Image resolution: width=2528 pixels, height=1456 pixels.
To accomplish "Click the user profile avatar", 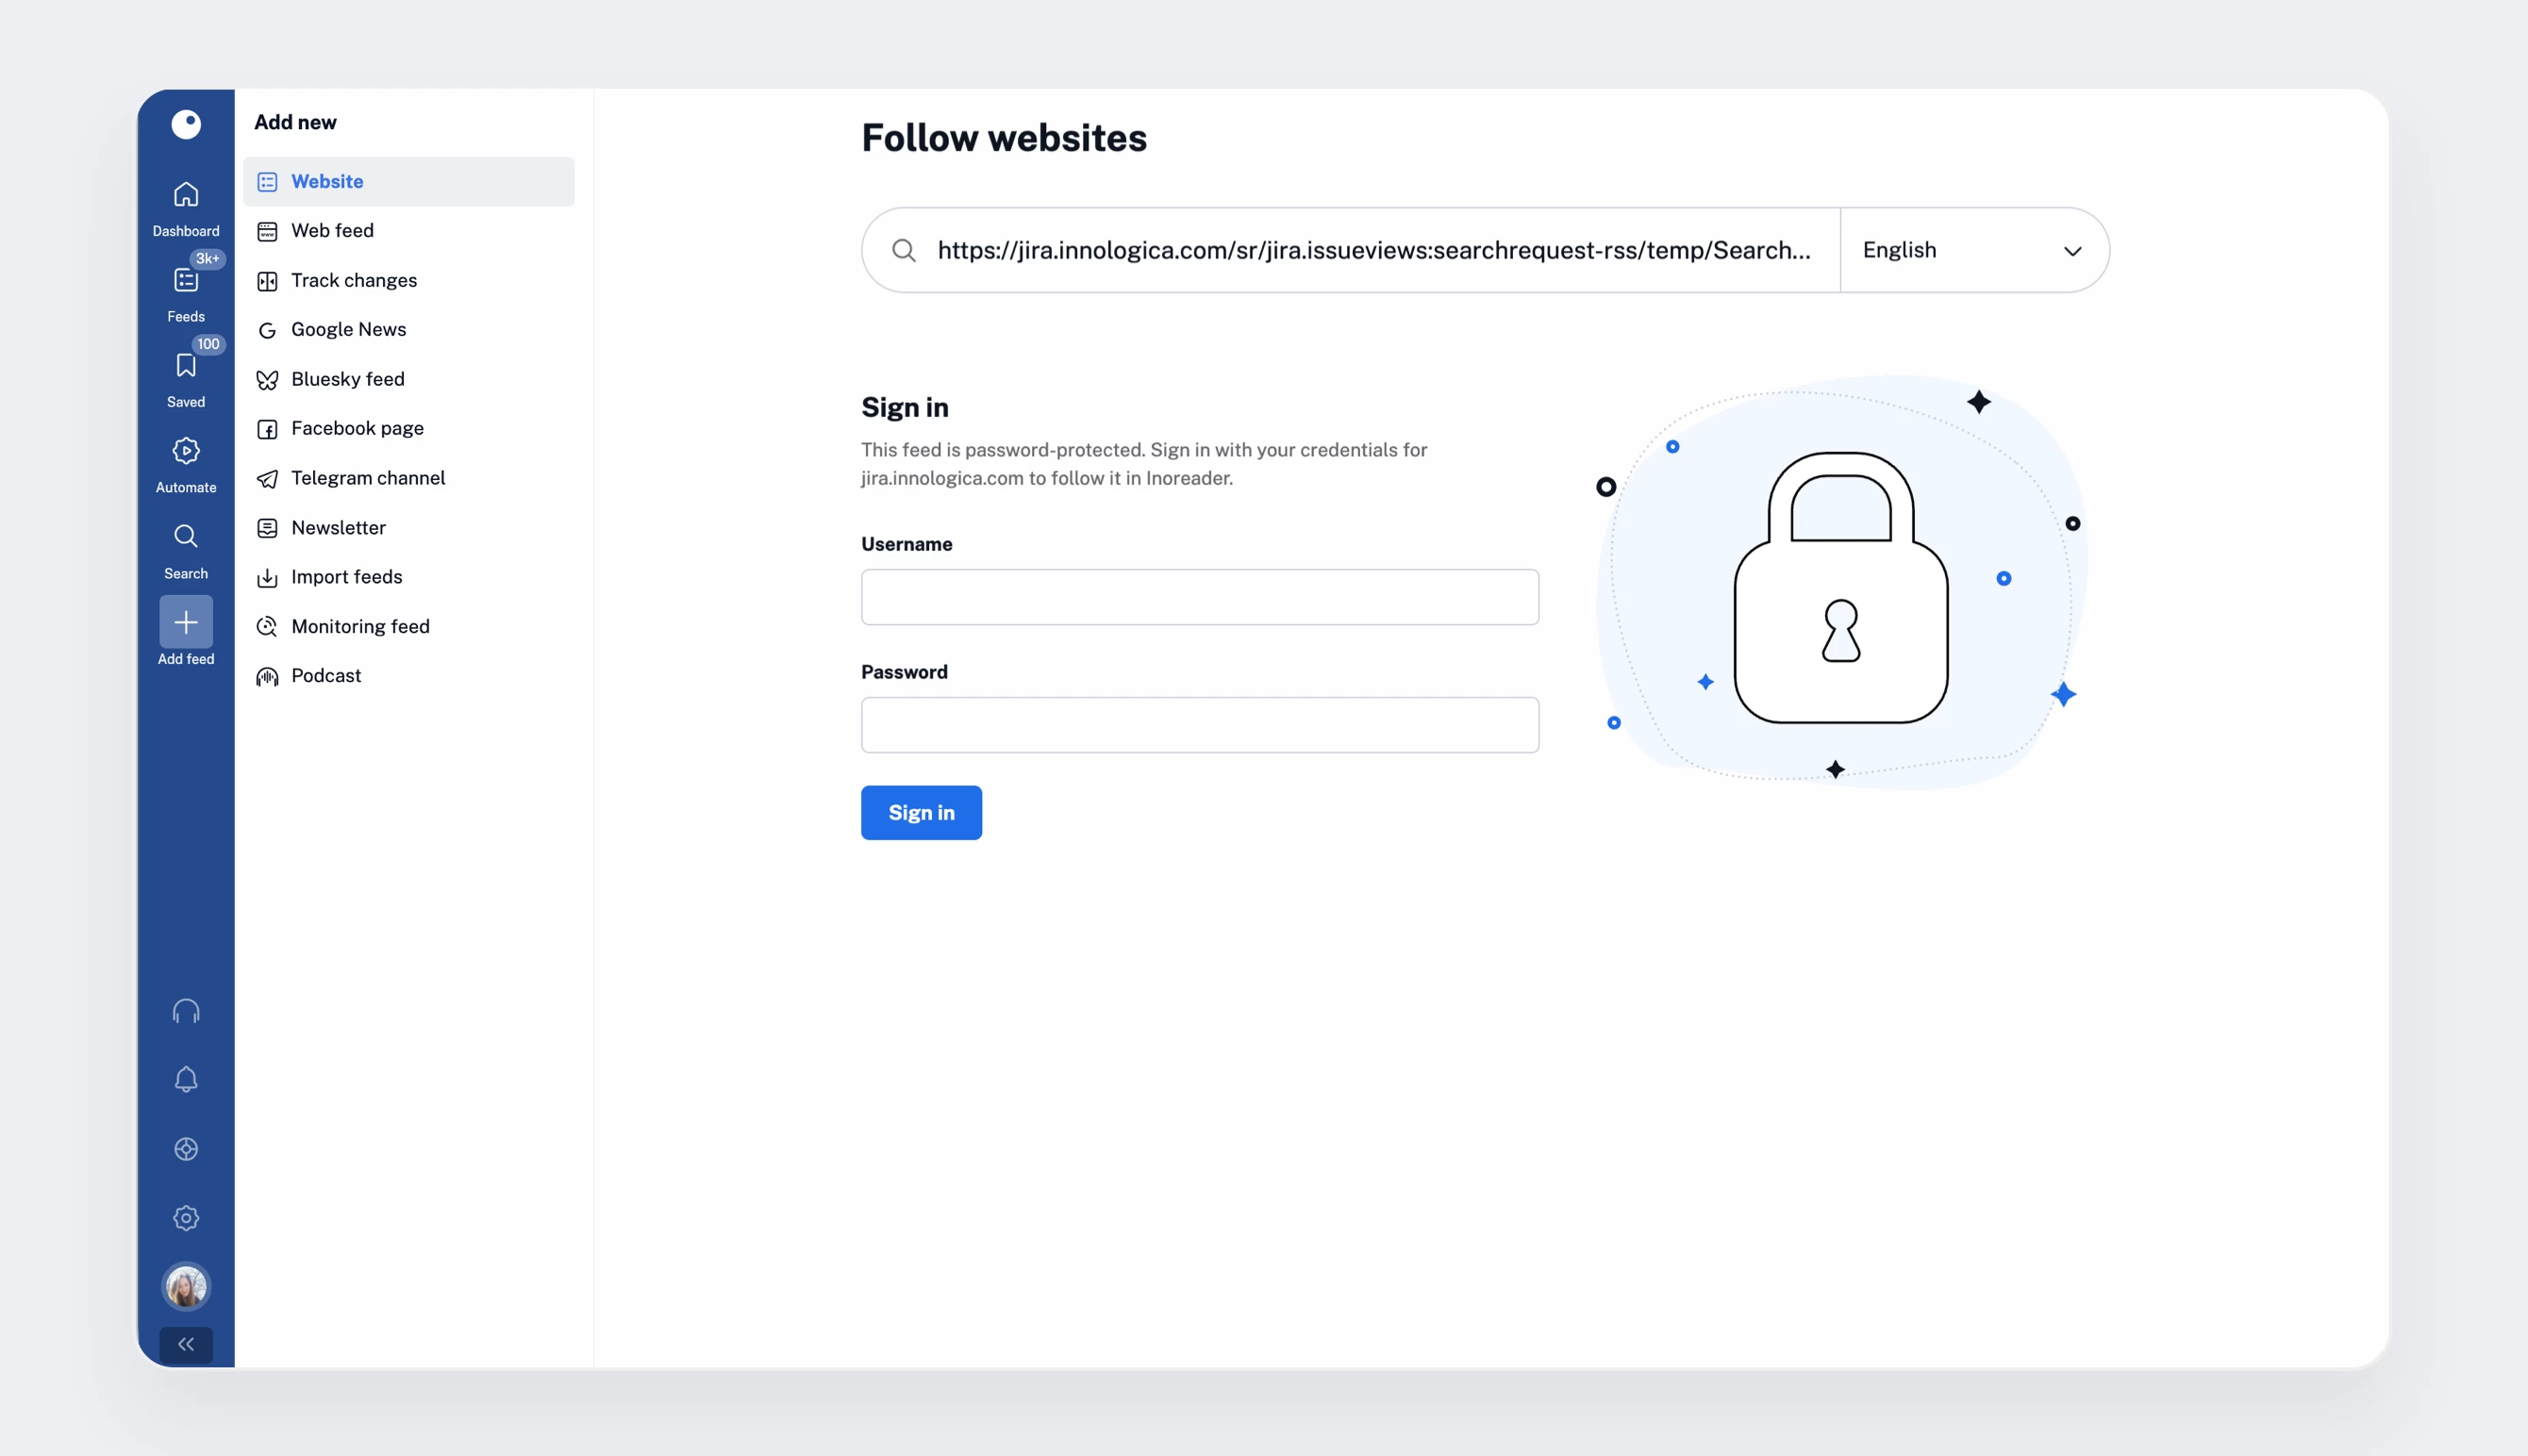I will [x=186, y=1287].
